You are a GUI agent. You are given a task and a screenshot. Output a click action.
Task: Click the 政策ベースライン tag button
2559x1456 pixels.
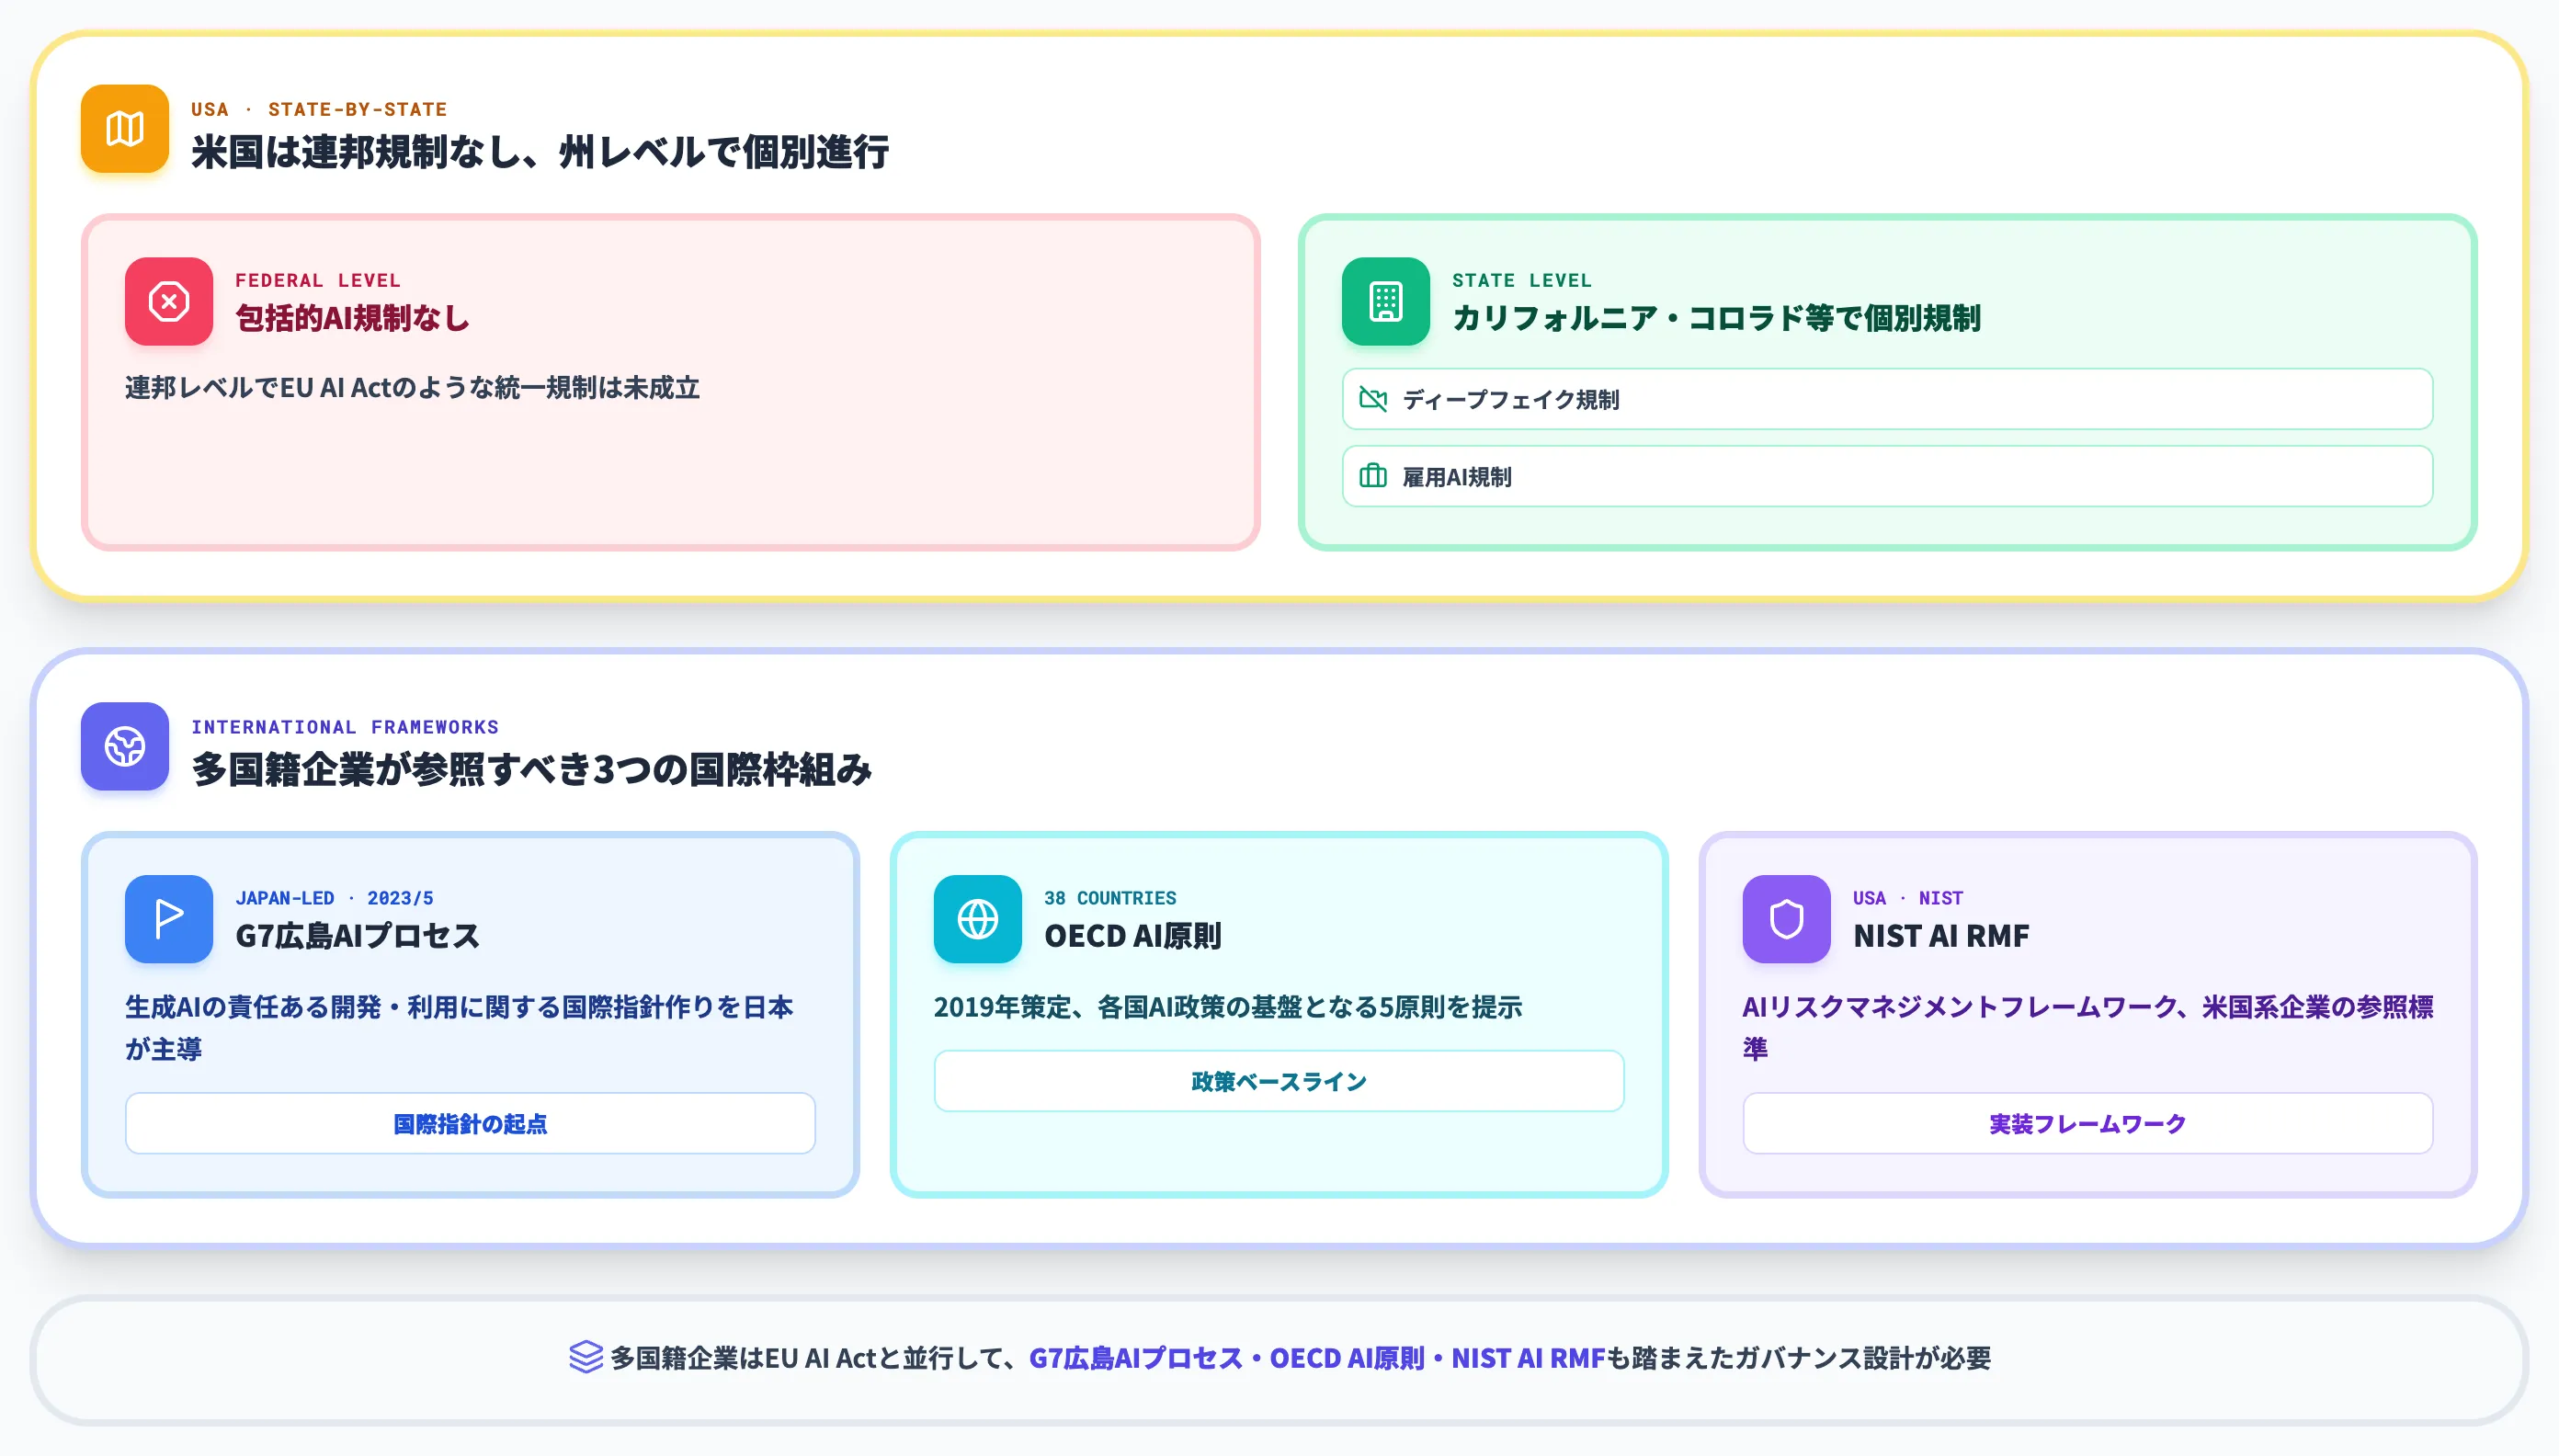[x=1278, y=1081]
